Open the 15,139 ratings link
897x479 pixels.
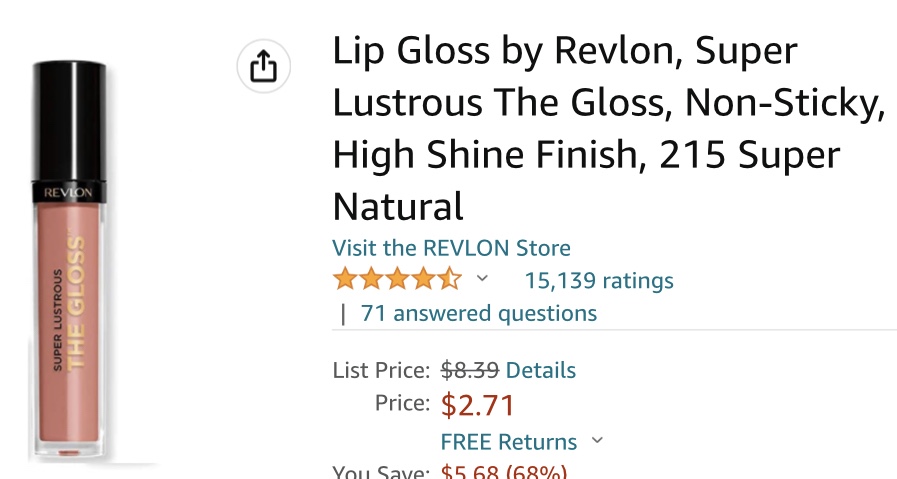click(x=599, y=281)
